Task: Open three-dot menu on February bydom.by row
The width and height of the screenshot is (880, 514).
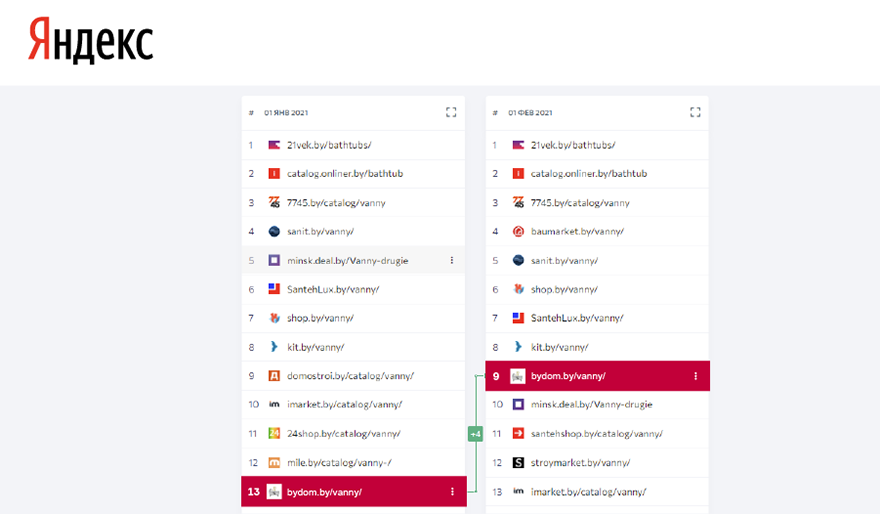Action: click(696, 377)
